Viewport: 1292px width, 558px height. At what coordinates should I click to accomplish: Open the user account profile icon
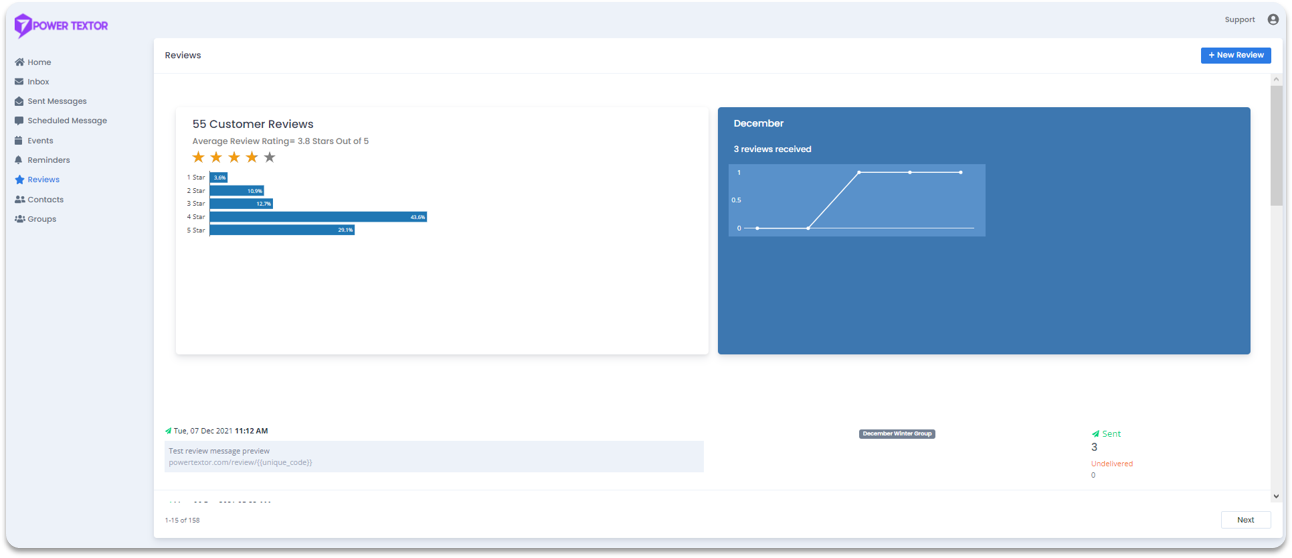click(x=1273, y=19)
